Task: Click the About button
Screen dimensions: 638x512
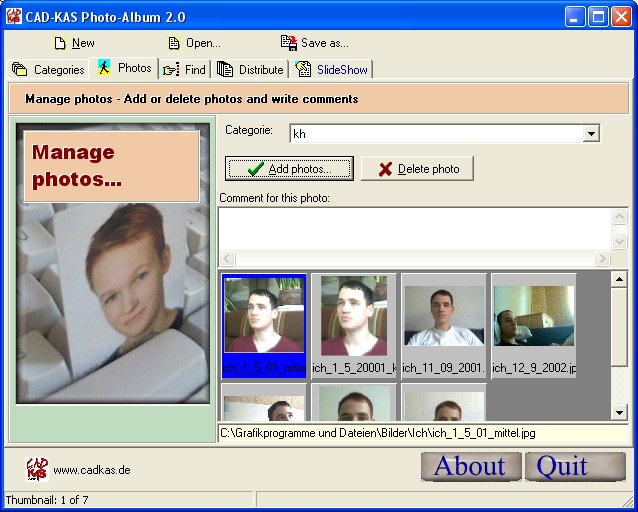Action: [470, 466]
